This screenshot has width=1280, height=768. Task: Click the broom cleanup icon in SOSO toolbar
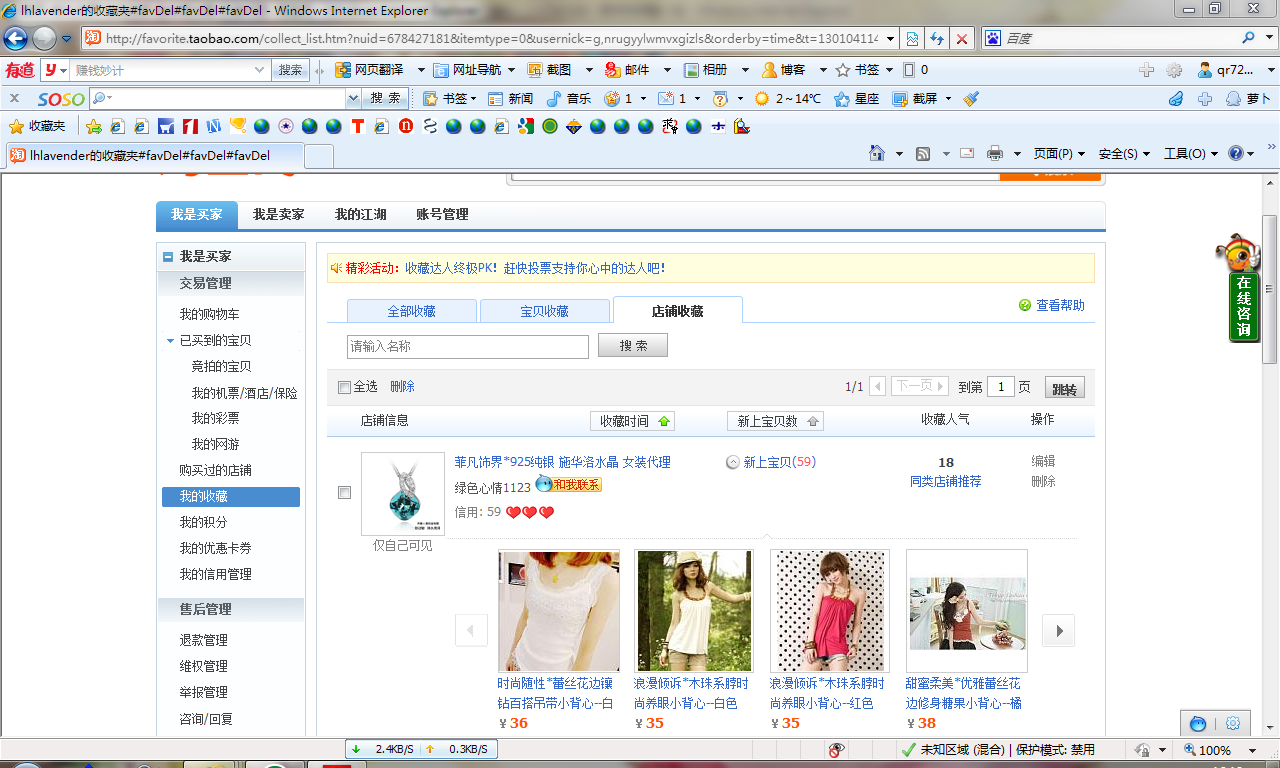tap(971, 99)
